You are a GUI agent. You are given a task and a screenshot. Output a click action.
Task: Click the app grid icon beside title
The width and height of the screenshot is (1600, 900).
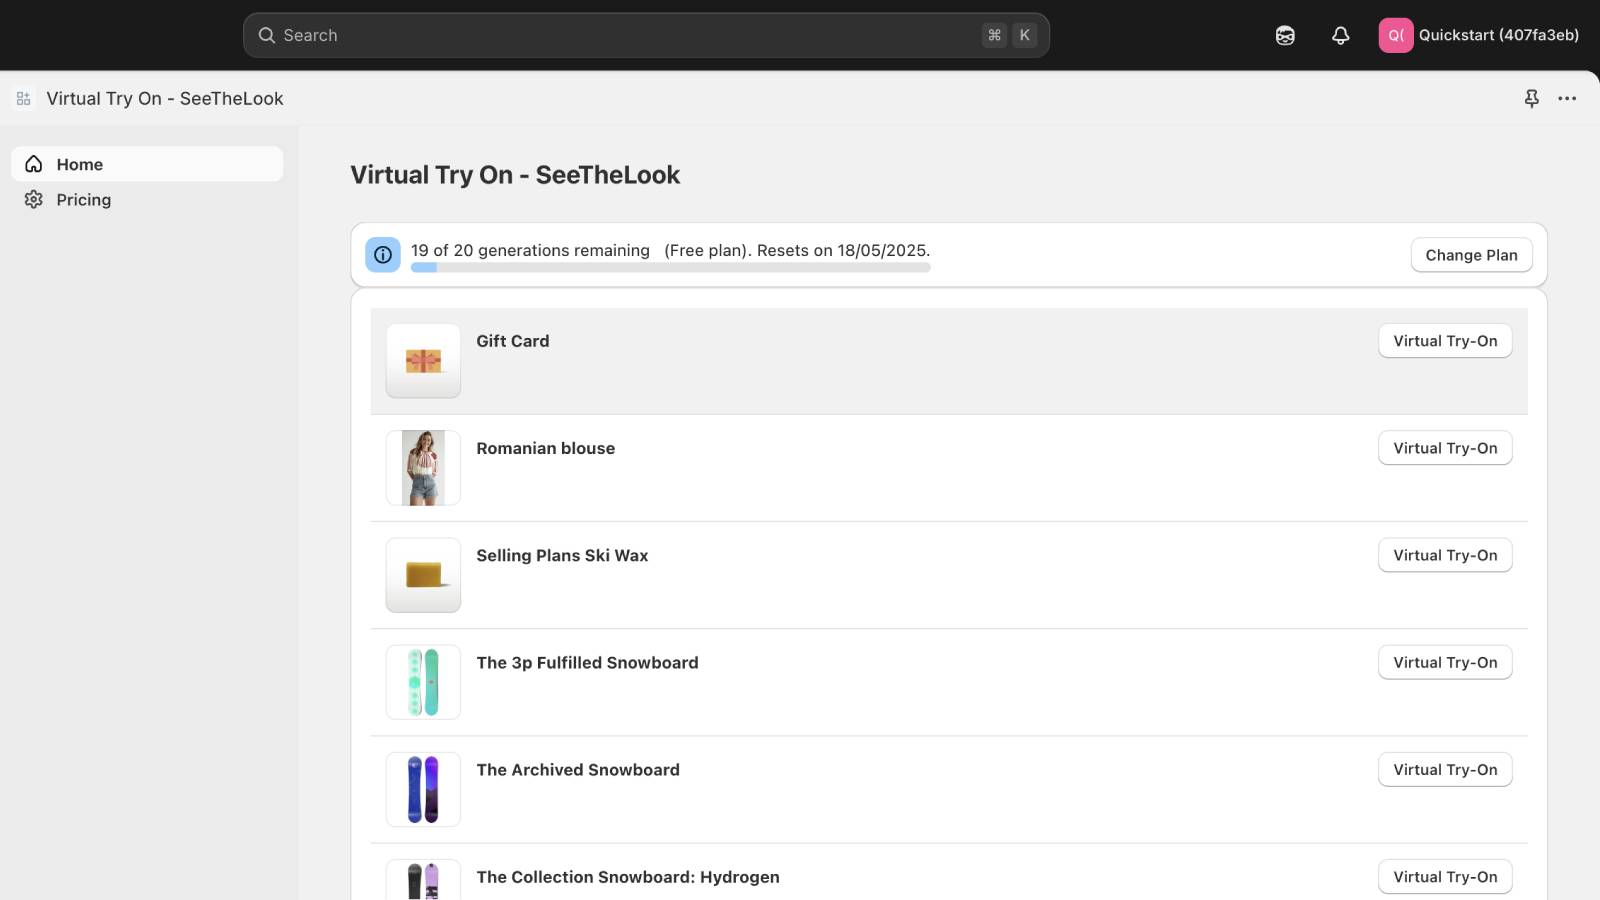pyautogui.click(x=24, y=98)
